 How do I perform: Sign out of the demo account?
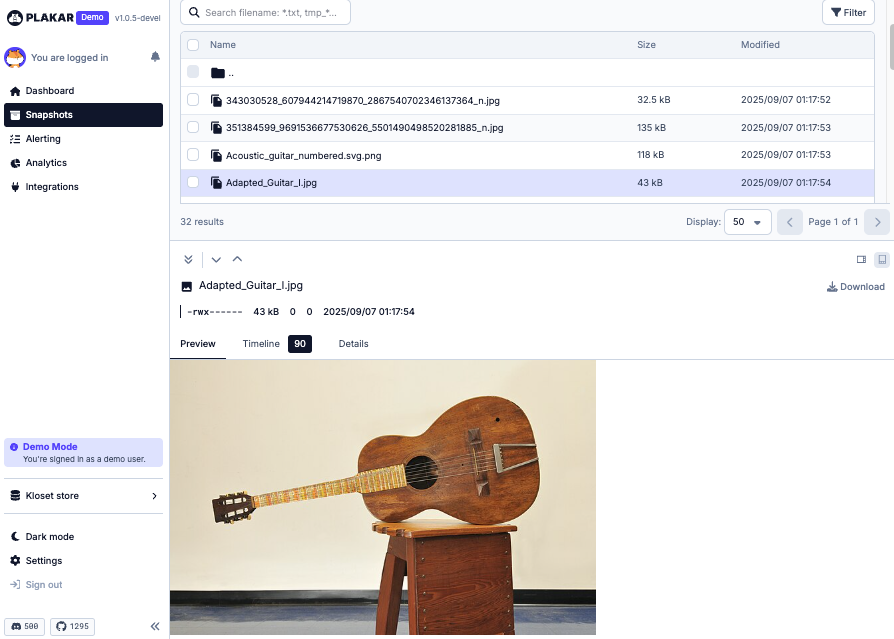click(x=42, y=584)
